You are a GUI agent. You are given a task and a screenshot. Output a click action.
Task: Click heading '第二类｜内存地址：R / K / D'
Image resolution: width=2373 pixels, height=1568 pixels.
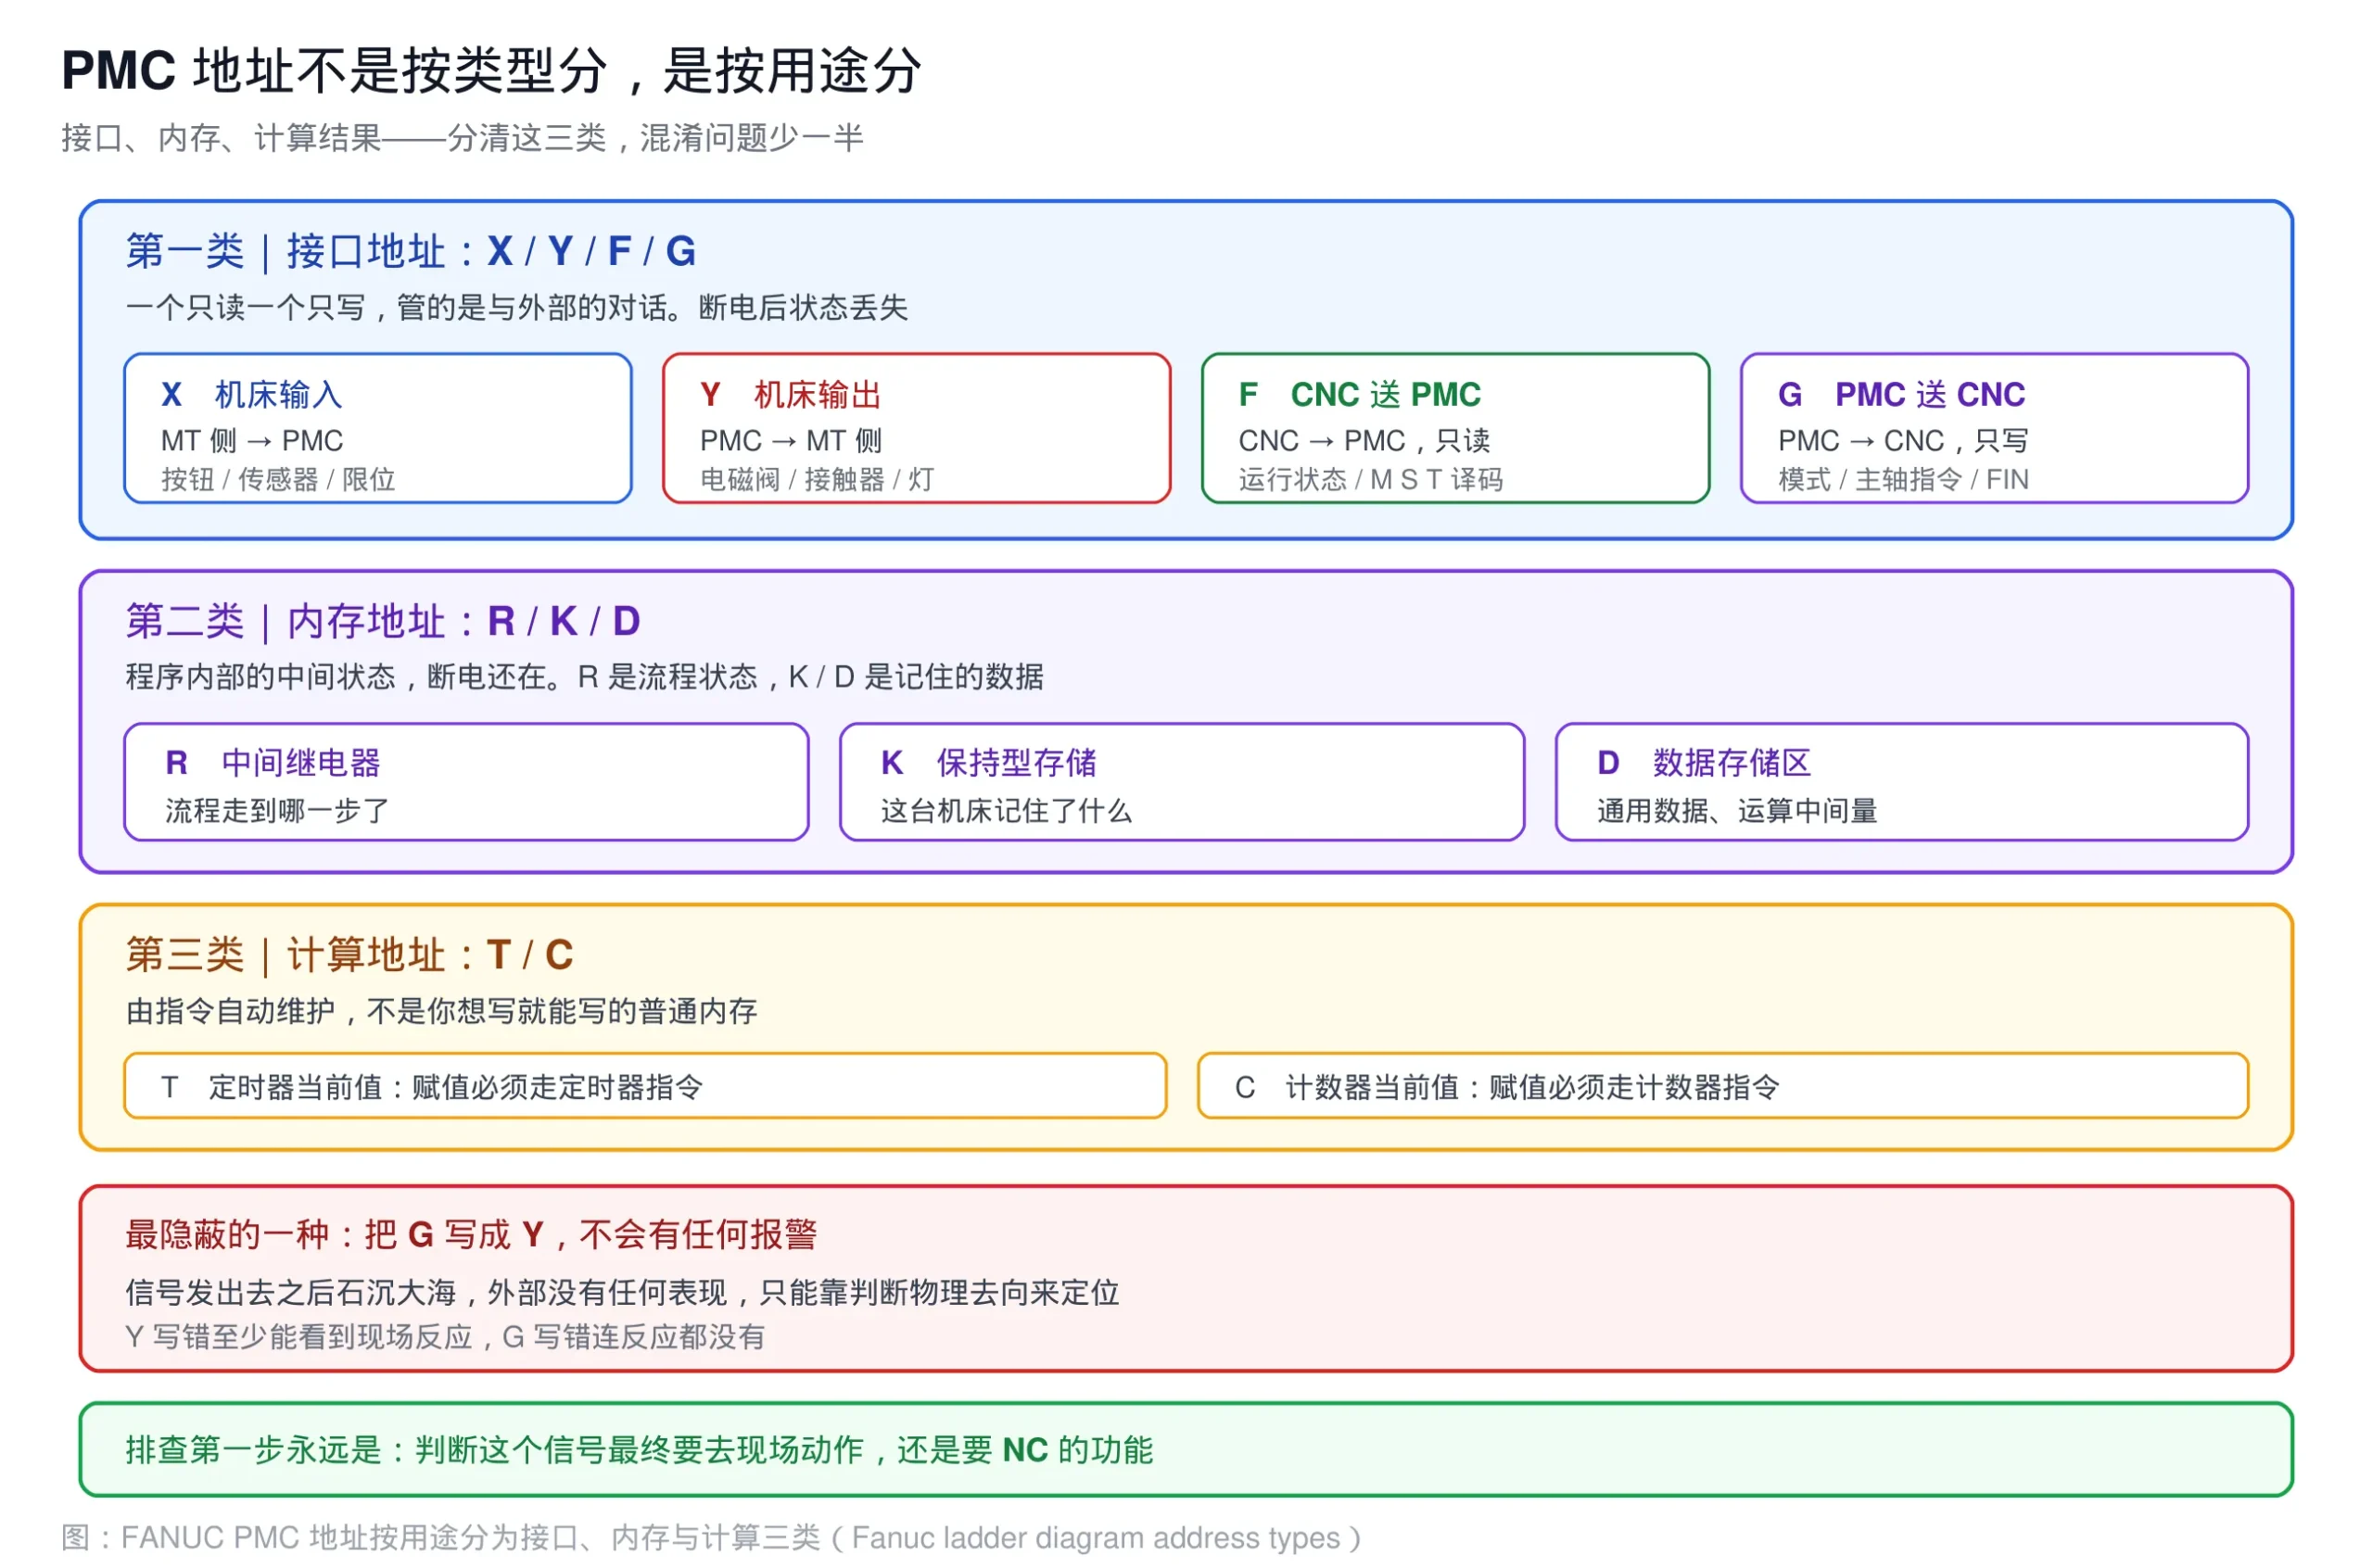[383, 622]
